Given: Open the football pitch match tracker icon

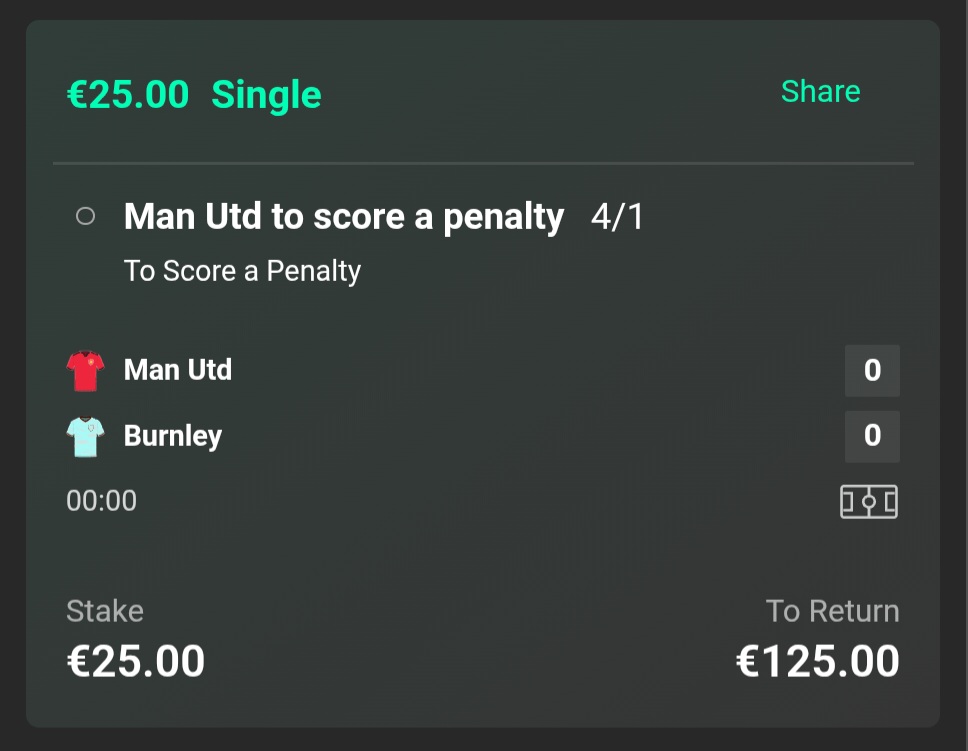Looking at the screenshot, I should (869, 501).
